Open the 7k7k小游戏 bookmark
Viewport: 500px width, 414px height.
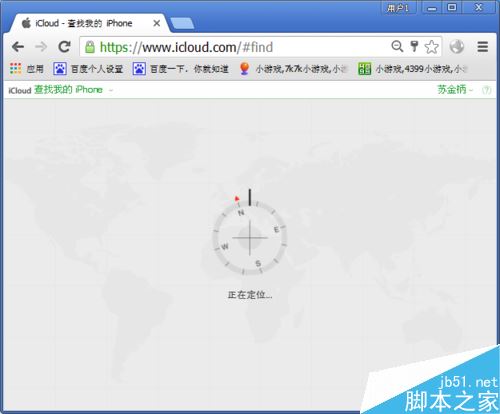[x=293, y=69]
